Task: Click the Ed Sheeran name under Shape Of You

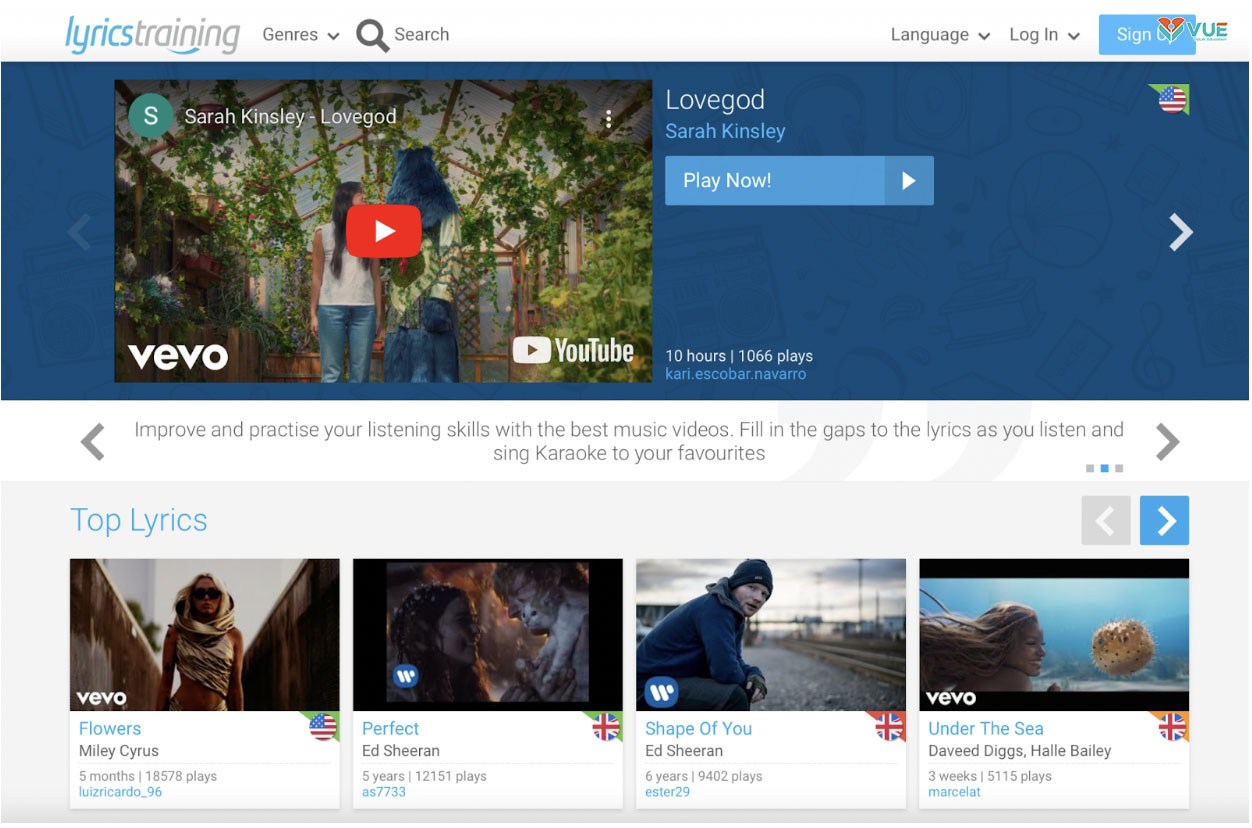Action: pos(684,751)
